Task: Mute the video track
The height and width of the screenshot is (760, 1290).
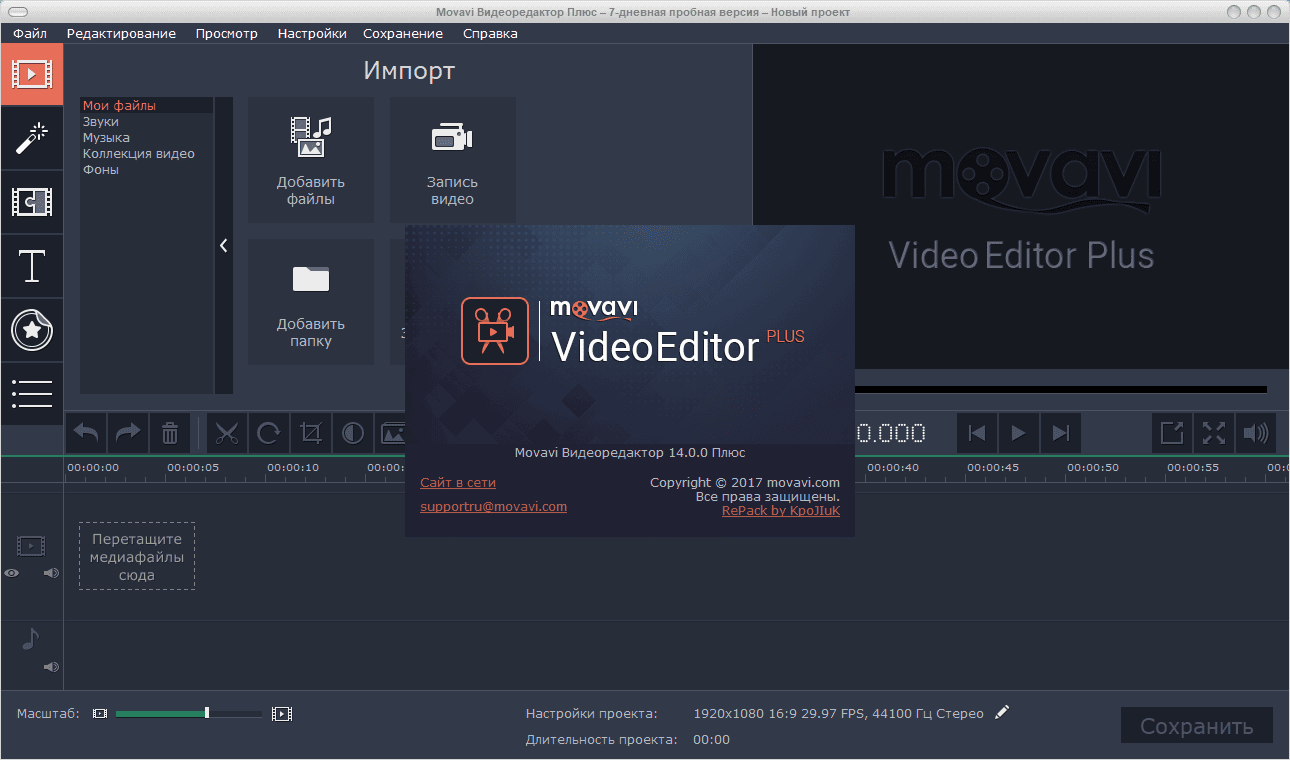Action: [51, 573]
